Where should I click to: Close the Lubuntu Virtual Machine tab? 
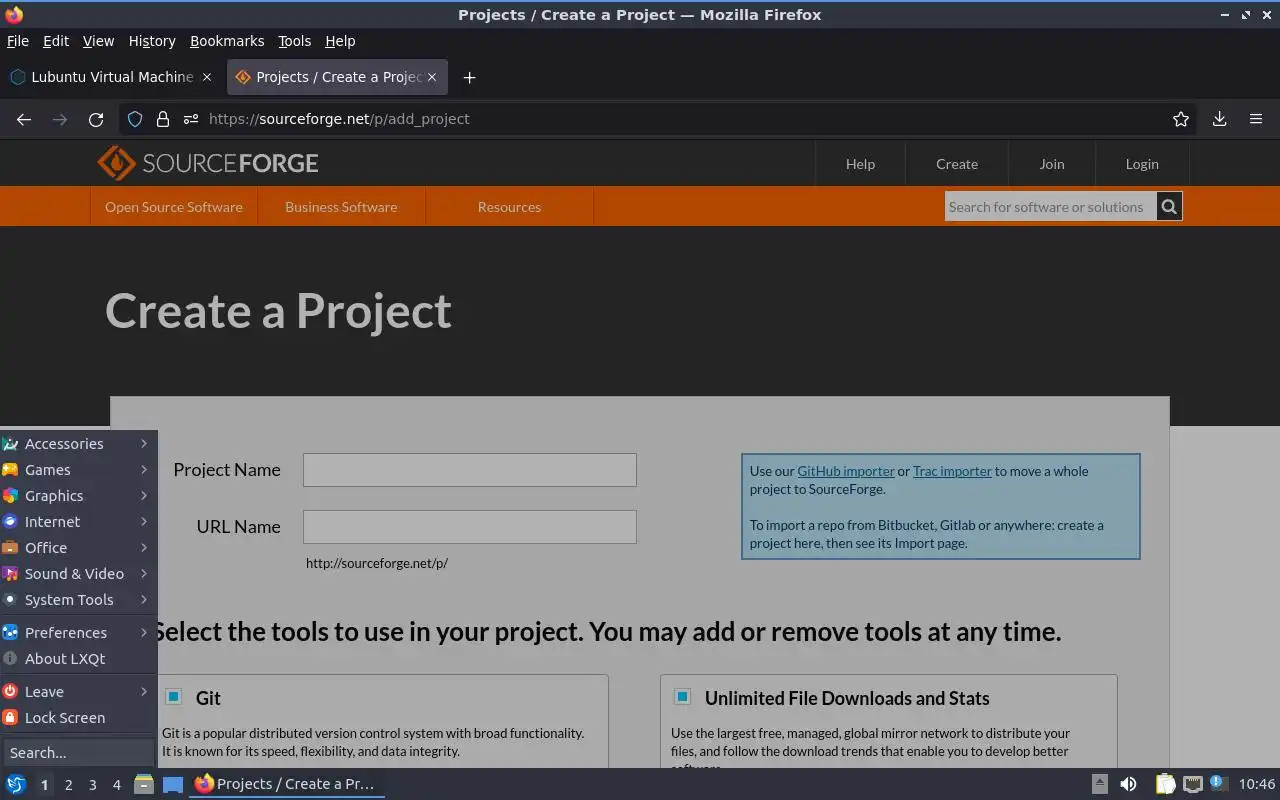tap(207, 77)
